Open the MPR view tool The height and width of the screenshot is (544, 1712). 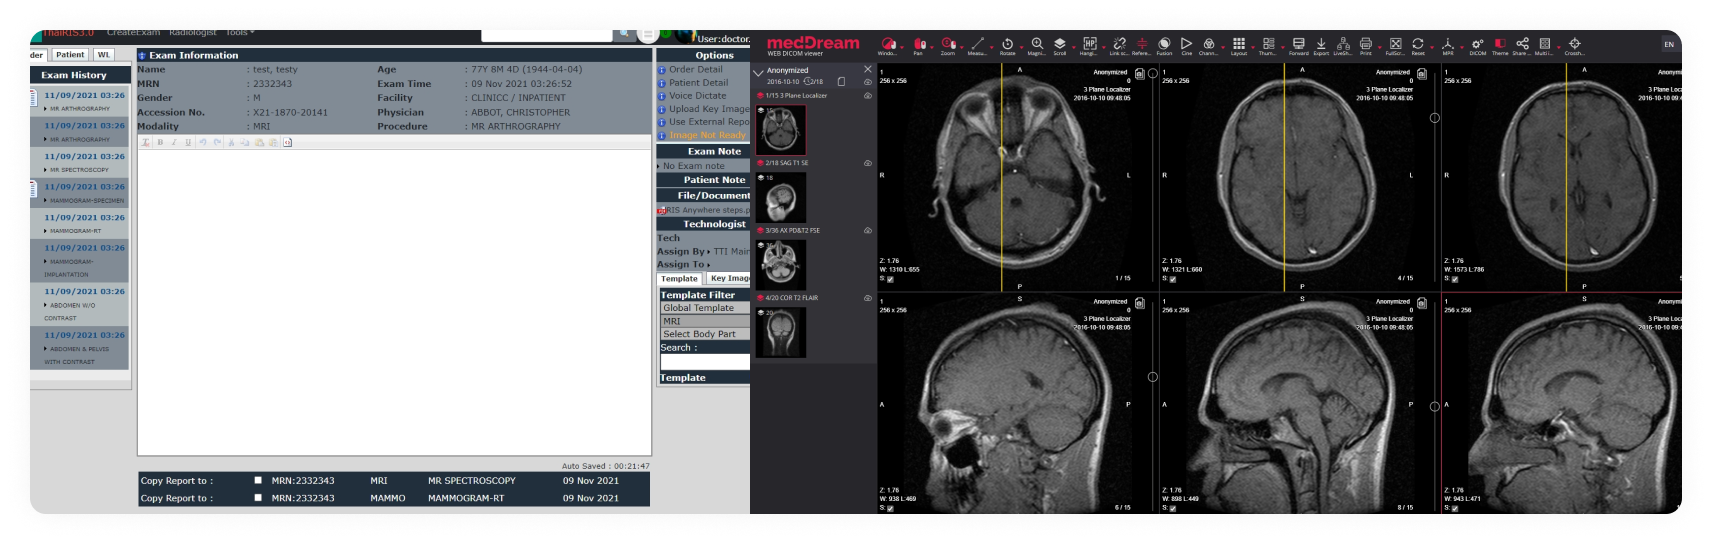[x=1447, y=44]
